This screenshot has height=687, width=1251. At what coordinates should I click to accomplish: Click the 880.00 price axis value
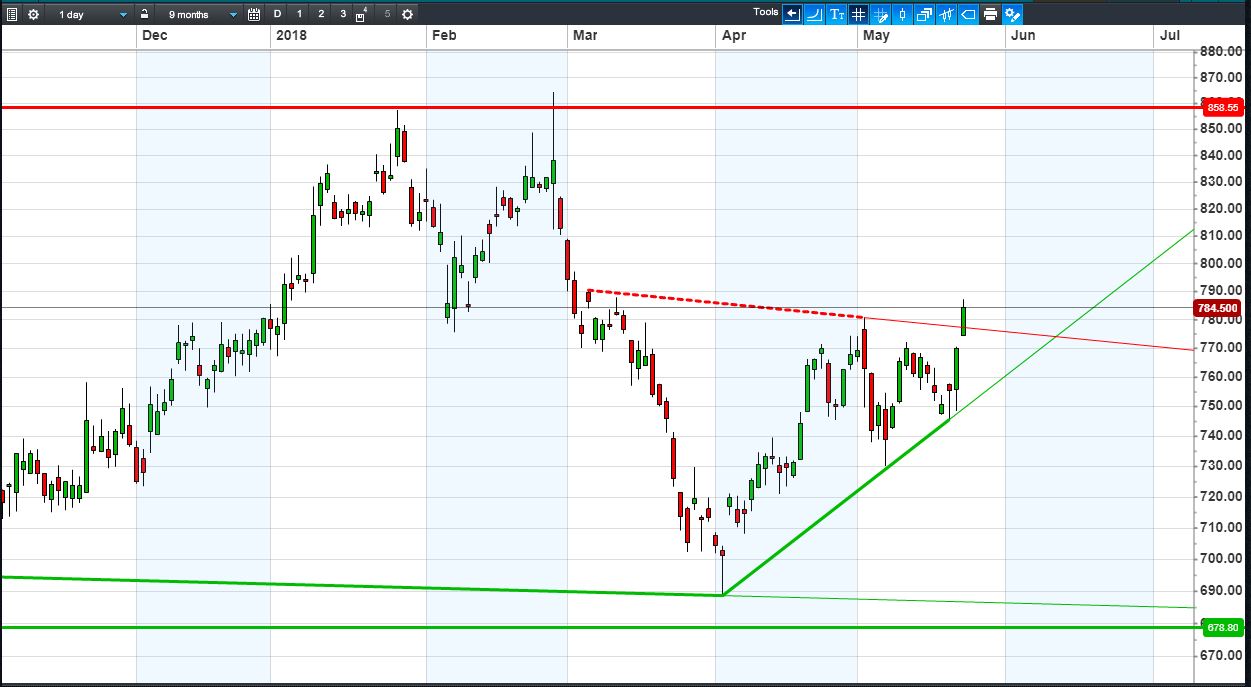1221,52
